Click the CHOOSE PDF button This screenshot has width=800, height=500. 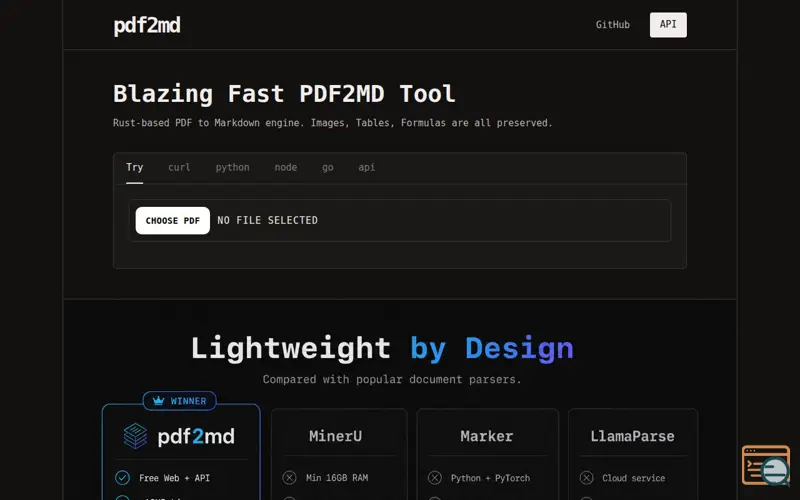(x=172, y=220)
